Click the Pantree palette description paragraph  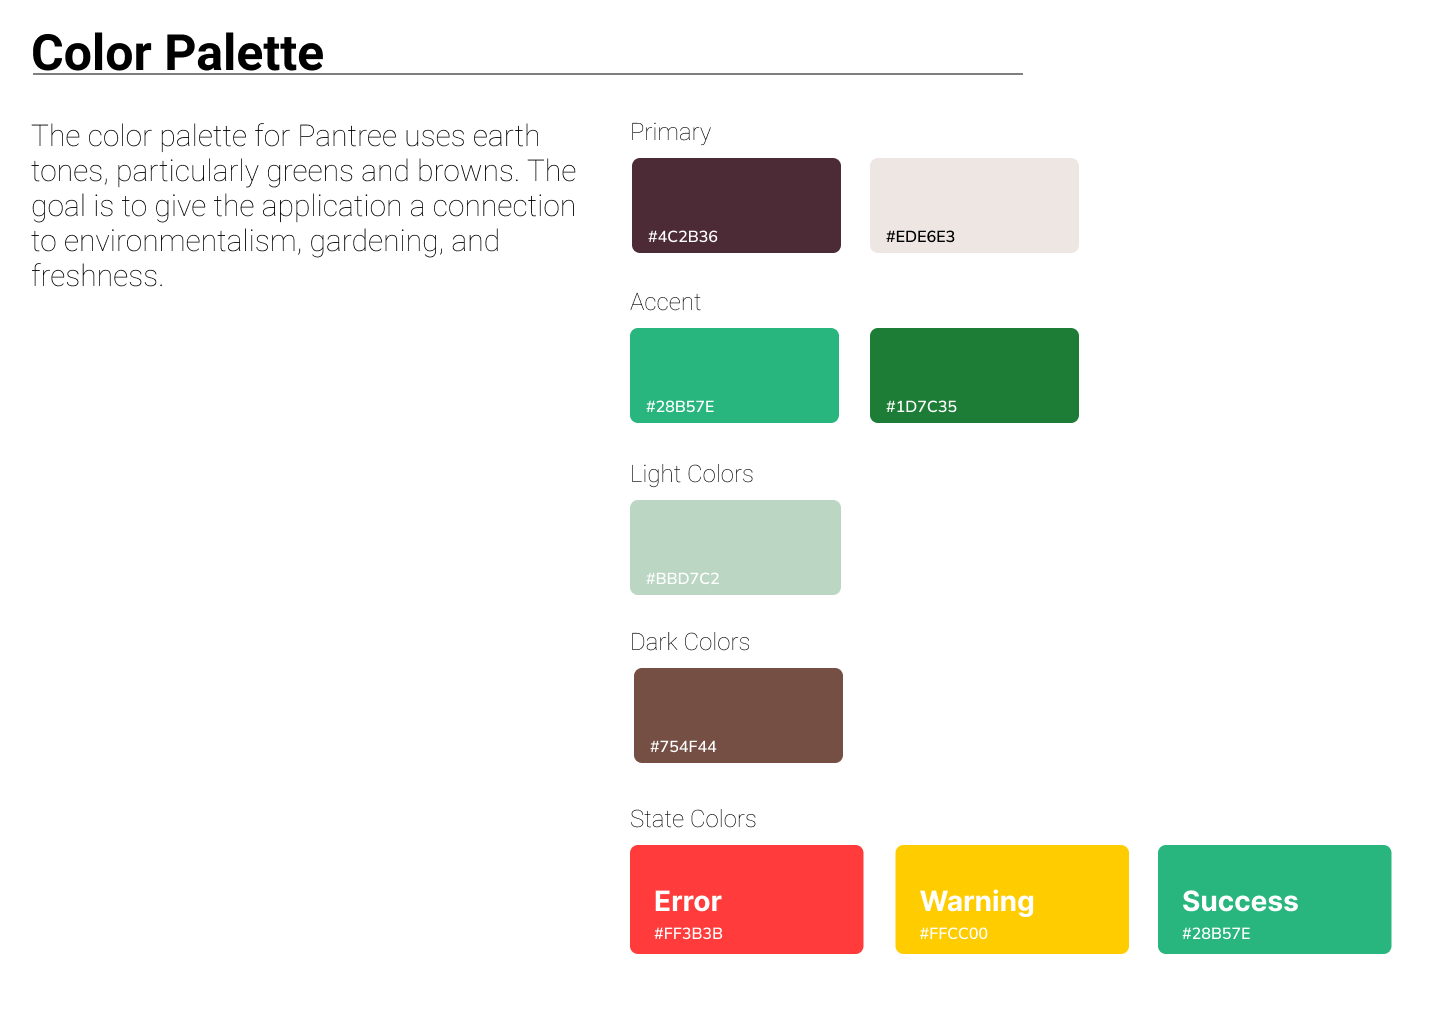(x=303, y=205)
